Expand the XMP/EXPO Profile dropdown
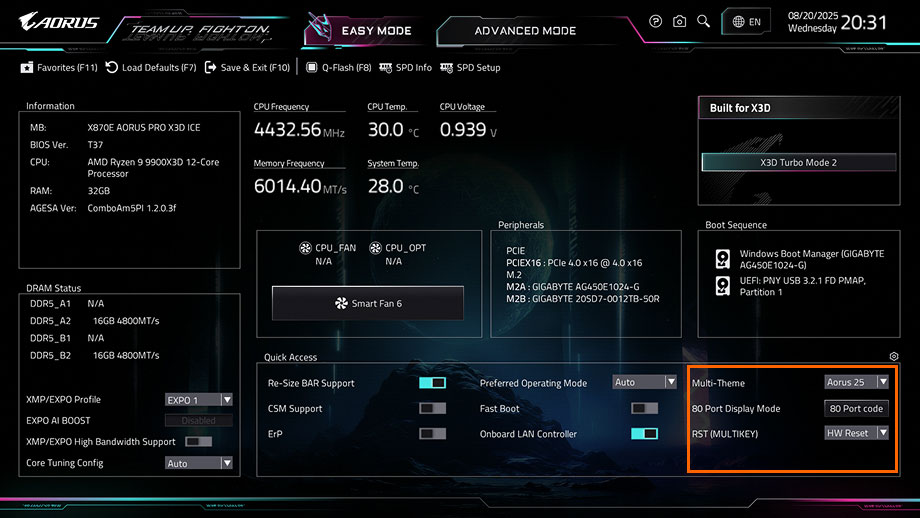Viewport: 920px width, 518px height. pyautogui.click(x=199, y=400)
